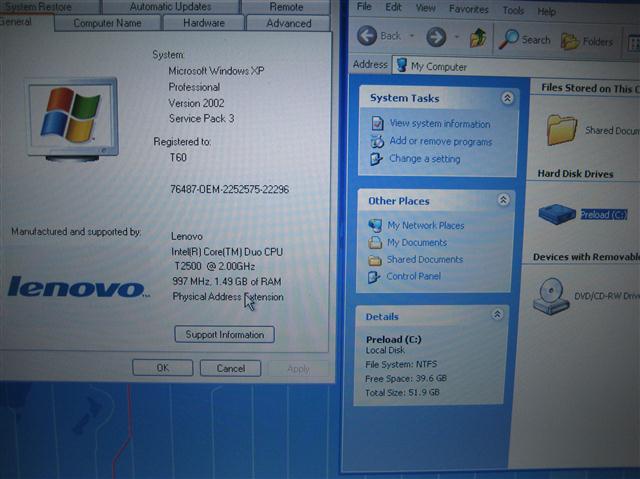Open the Control Panel link
Image resolution: width=640 pixels, height=479 pixels.
point(413,276)
